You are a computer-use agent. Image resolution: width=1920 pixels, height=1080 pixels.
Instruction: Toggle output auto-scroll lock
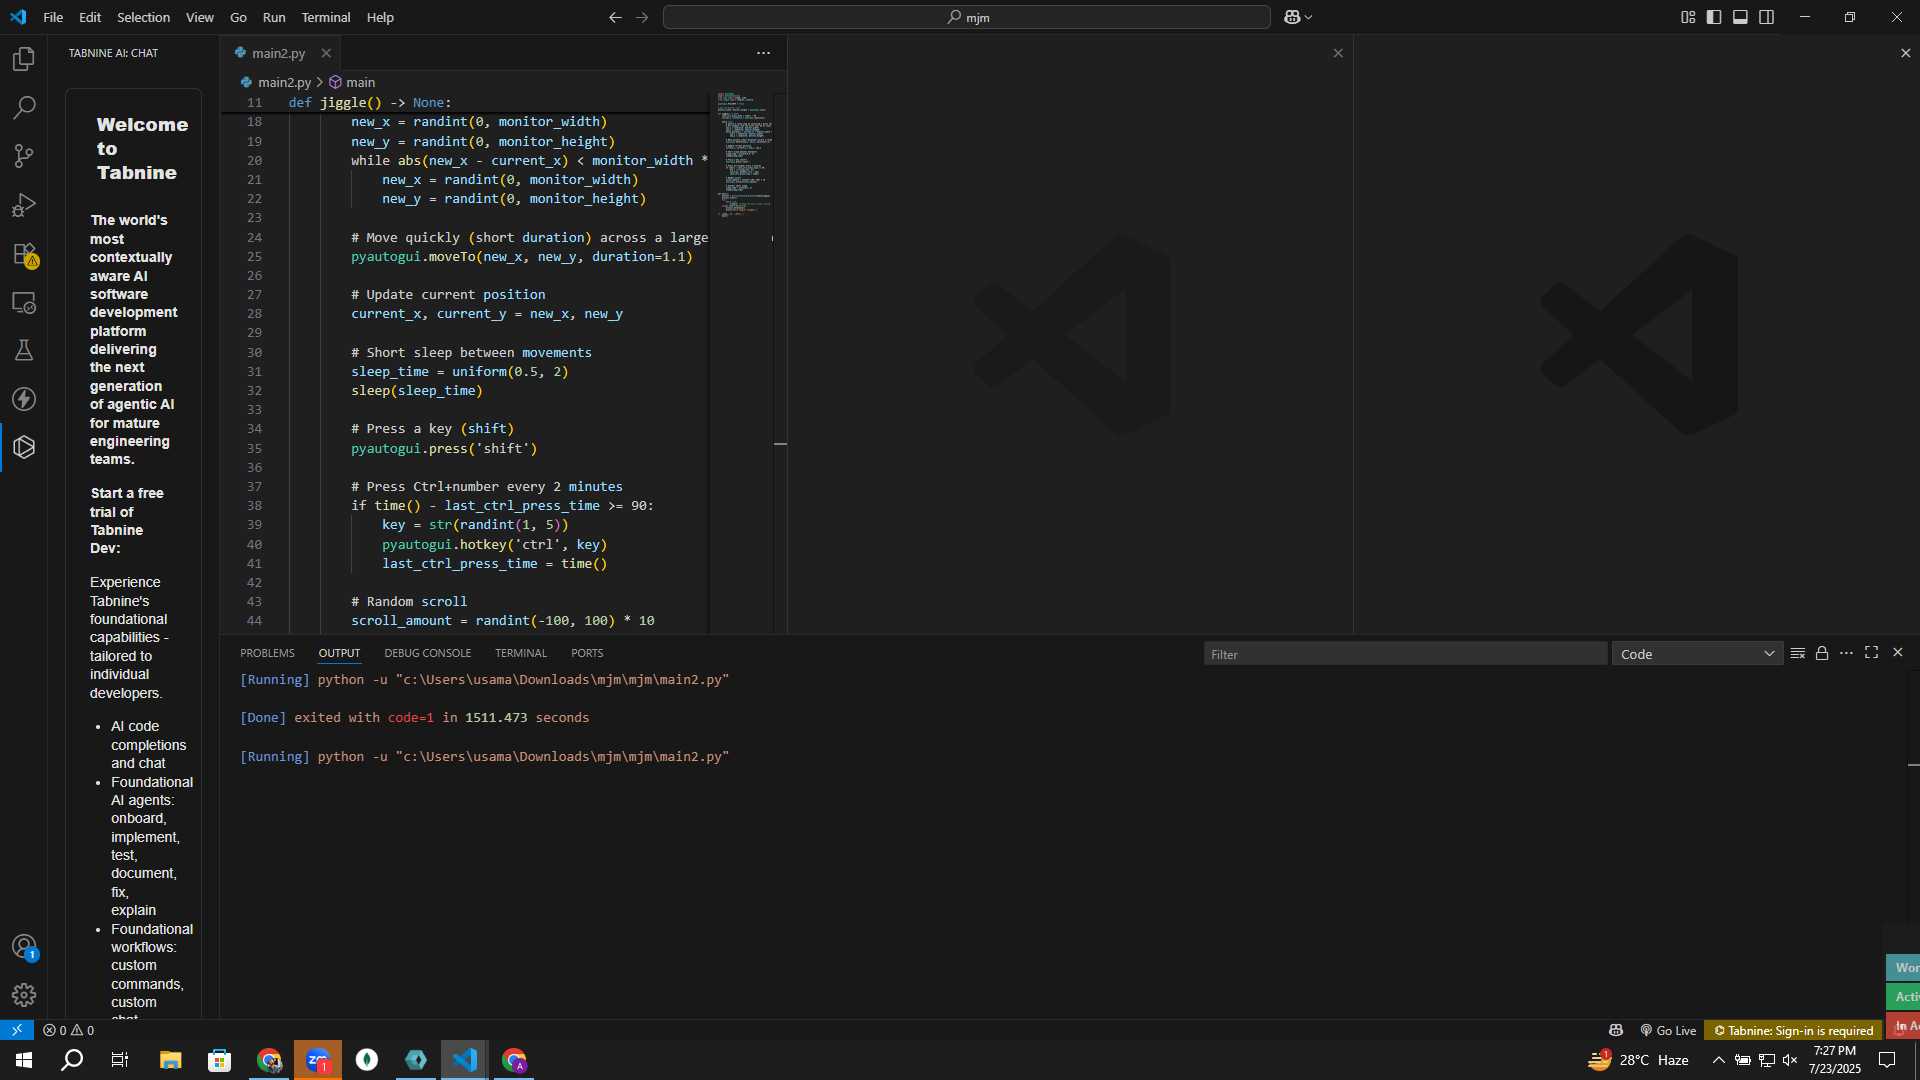coord(1822,653)
